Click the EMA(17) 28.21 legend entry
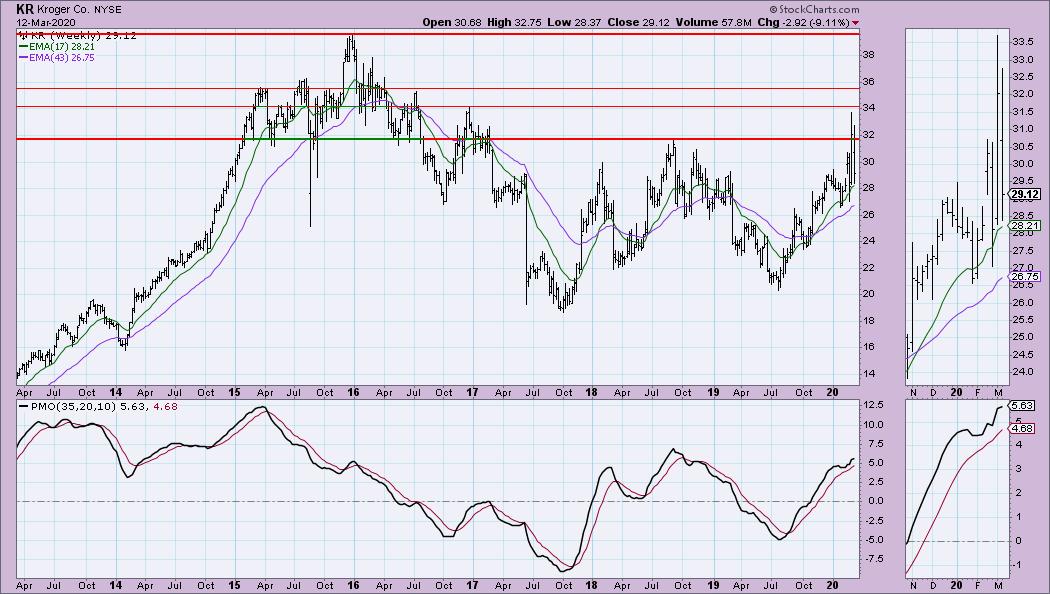The width and height of the screenshot is (1050, 594). click(x=57, y=47)
